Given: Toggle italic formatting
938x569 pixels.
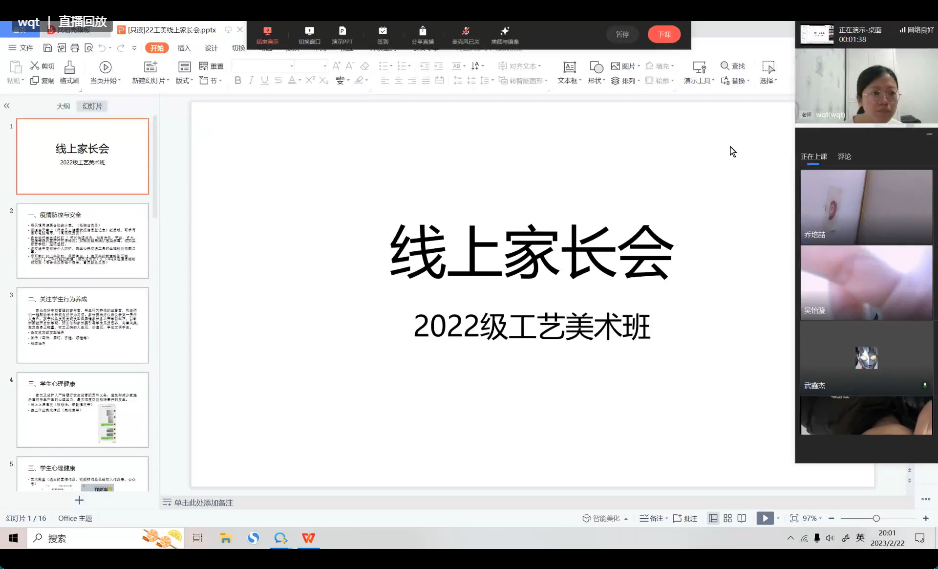Looking at the screenshot, I should click(251, 80).
